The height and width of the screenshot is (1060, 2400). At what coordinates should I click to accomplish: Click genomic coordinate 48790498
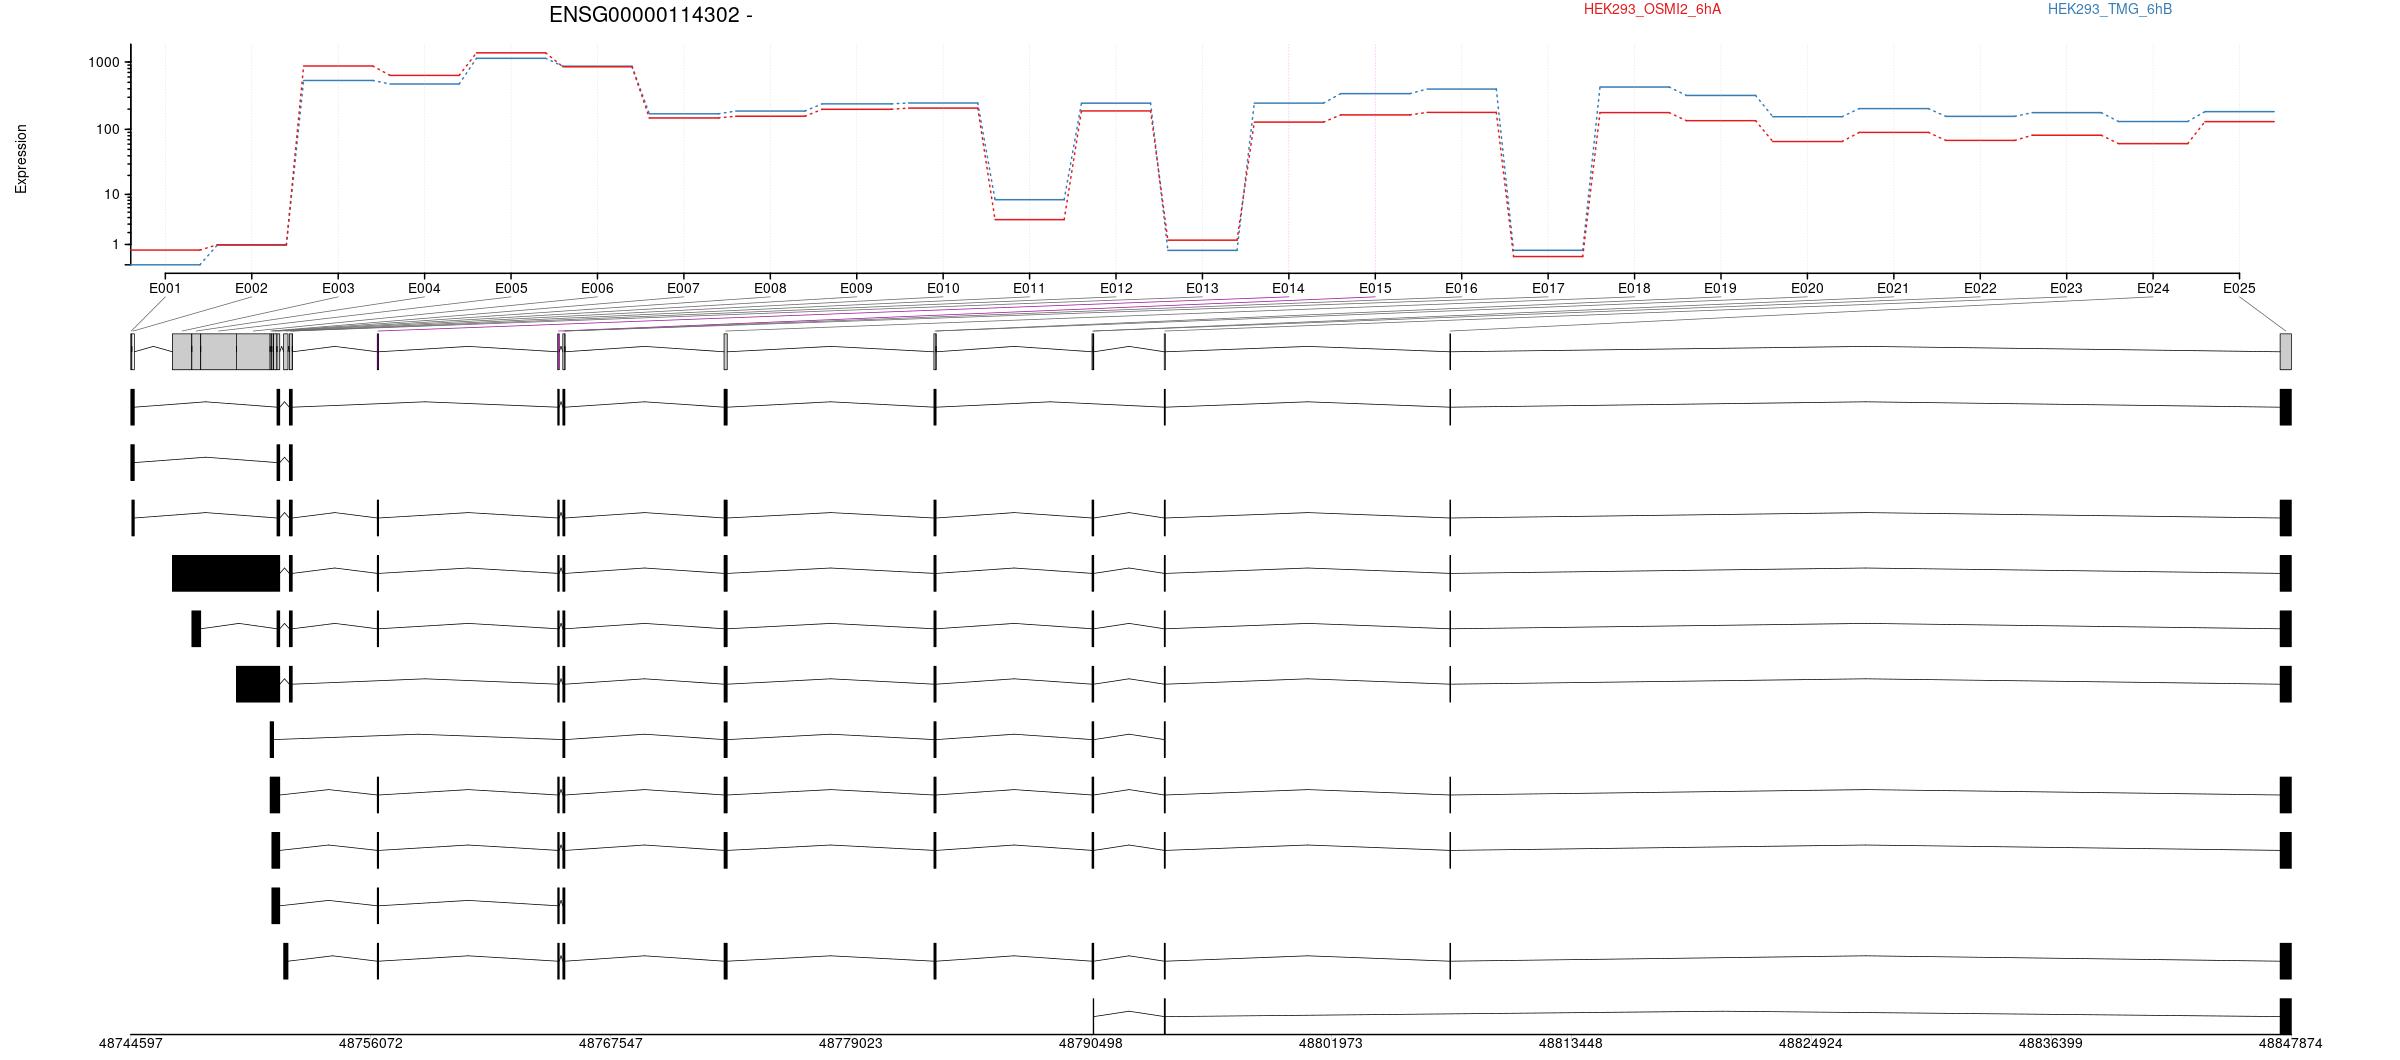coord(1091,1044)
